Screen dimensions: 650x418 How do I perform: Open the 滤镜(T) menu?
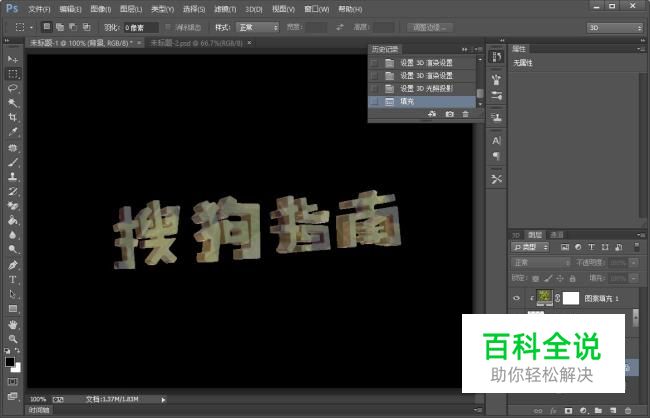pyautogui.click(x=226, y=9)
